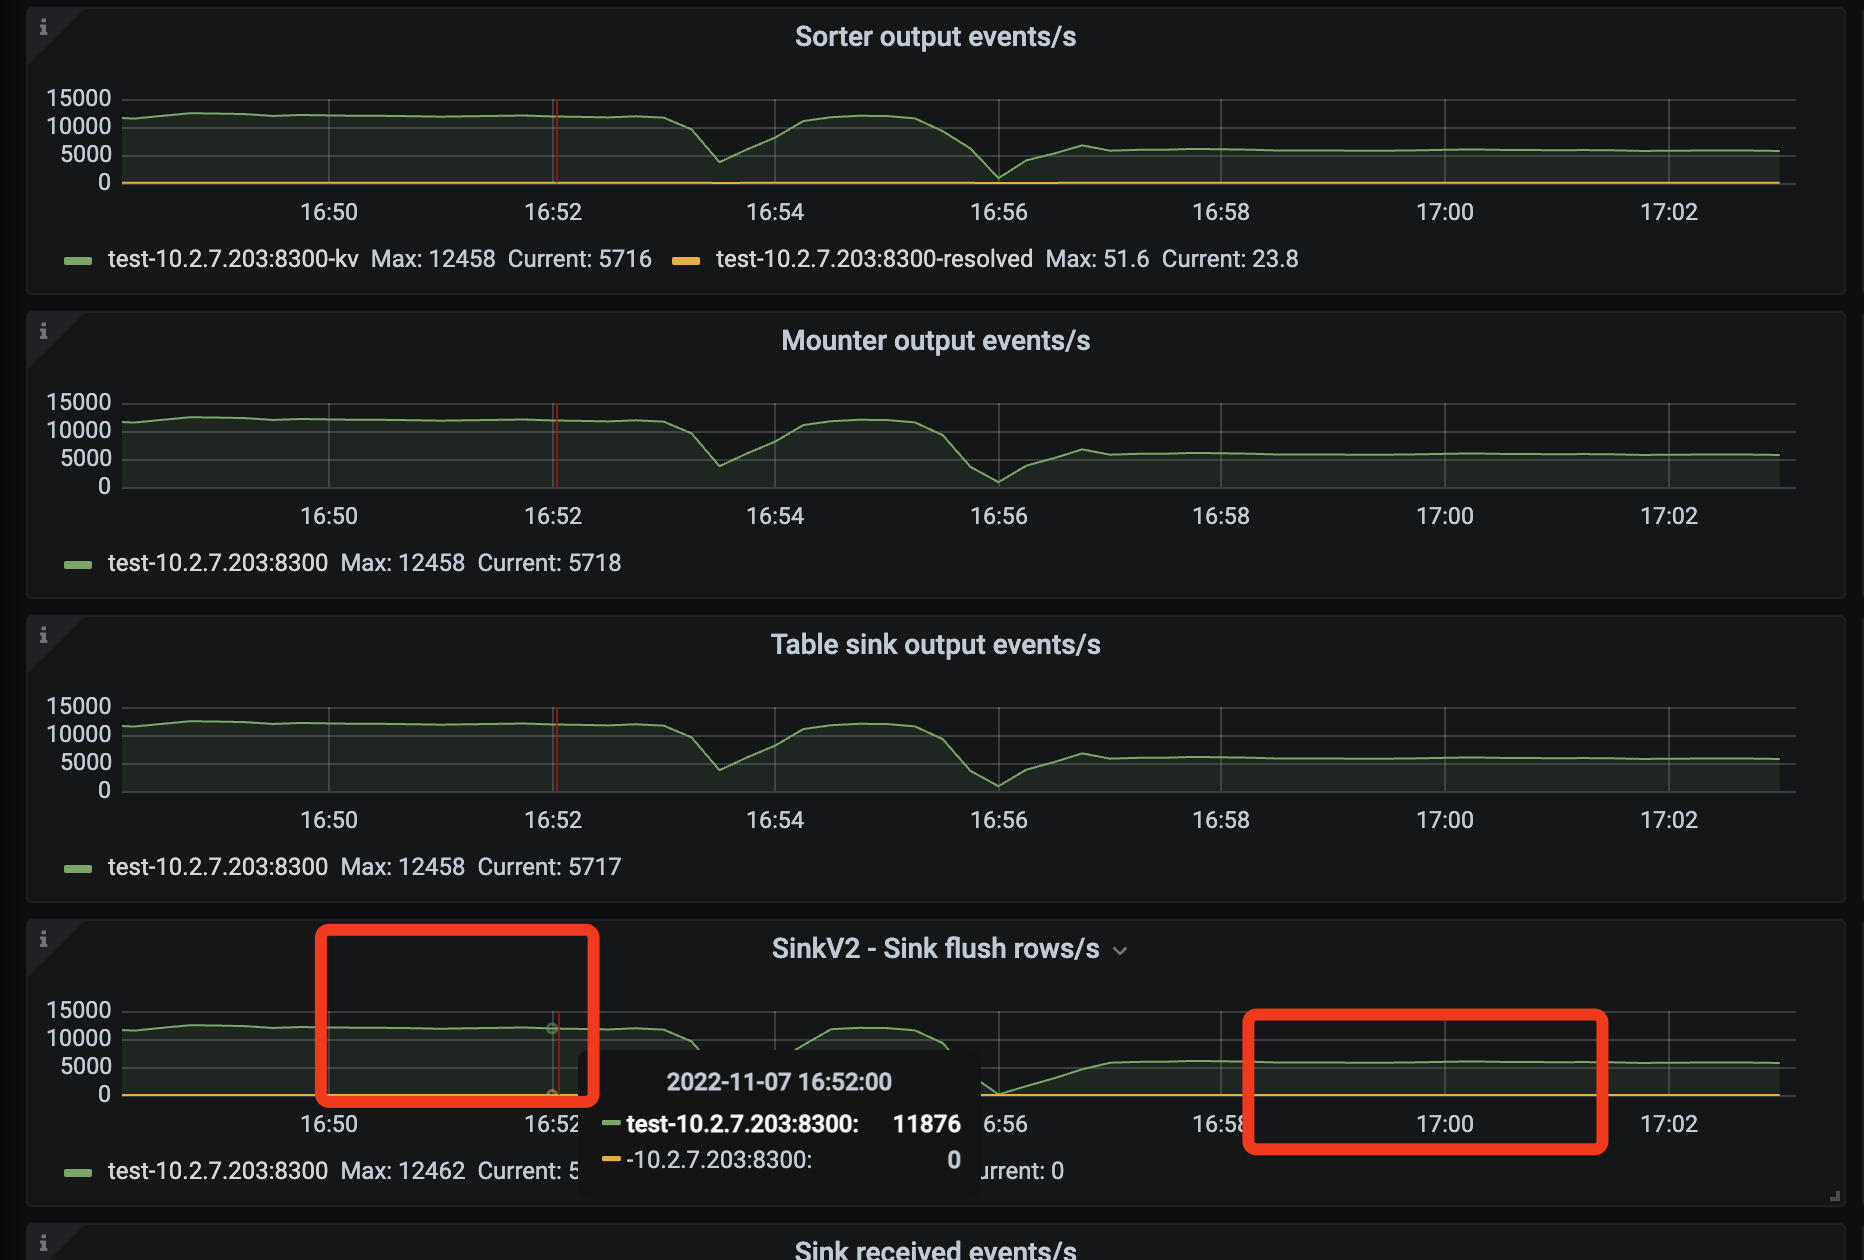Viewport: 1864px width, 1260px height.
Task: Open info icon on Sink received events/s panel
Action: click(43, 1243)
